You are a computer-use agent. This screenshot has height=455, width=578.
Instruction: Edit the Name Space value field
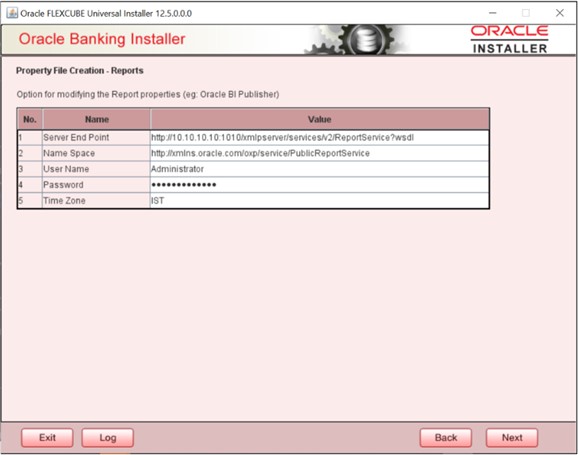pos(320,153)
